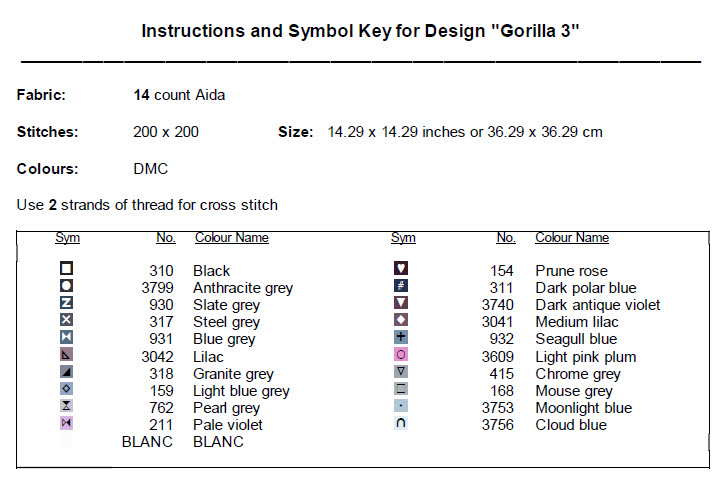Select the Granite grey 318 symbol
The height and width of the screenshot is (477, 721).
click(67, 372)
